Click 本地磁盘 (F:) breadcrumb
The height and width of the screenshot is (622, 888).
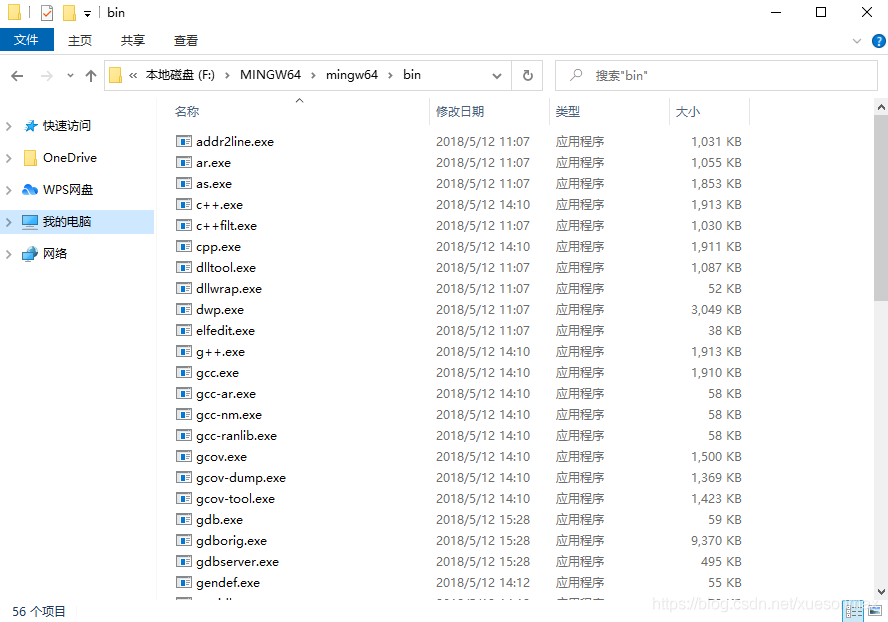[180, 75]
